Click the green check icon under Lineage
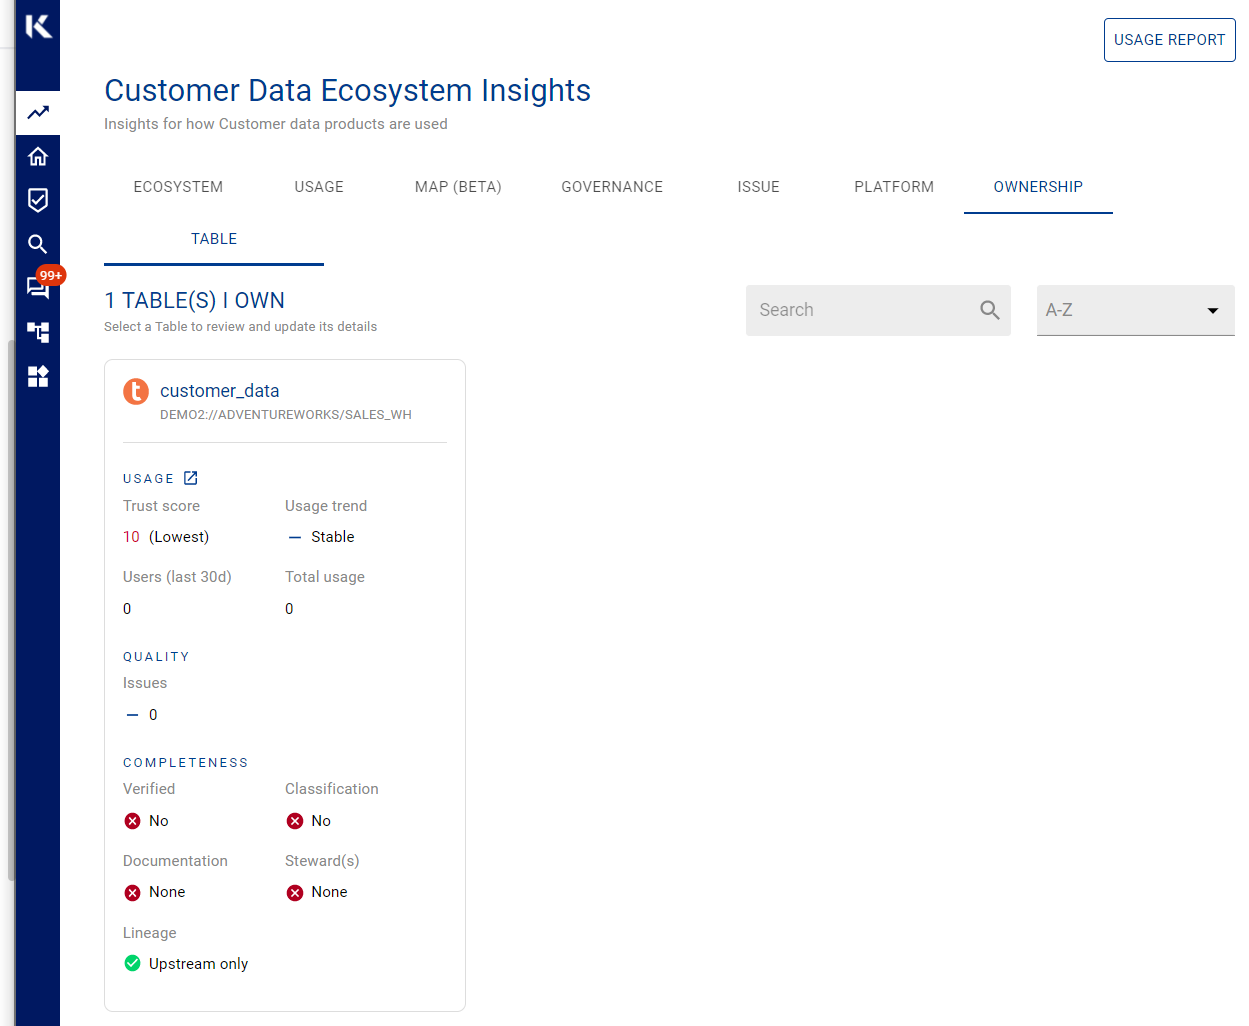1249x1026 pixels. [x=132, y=963]
